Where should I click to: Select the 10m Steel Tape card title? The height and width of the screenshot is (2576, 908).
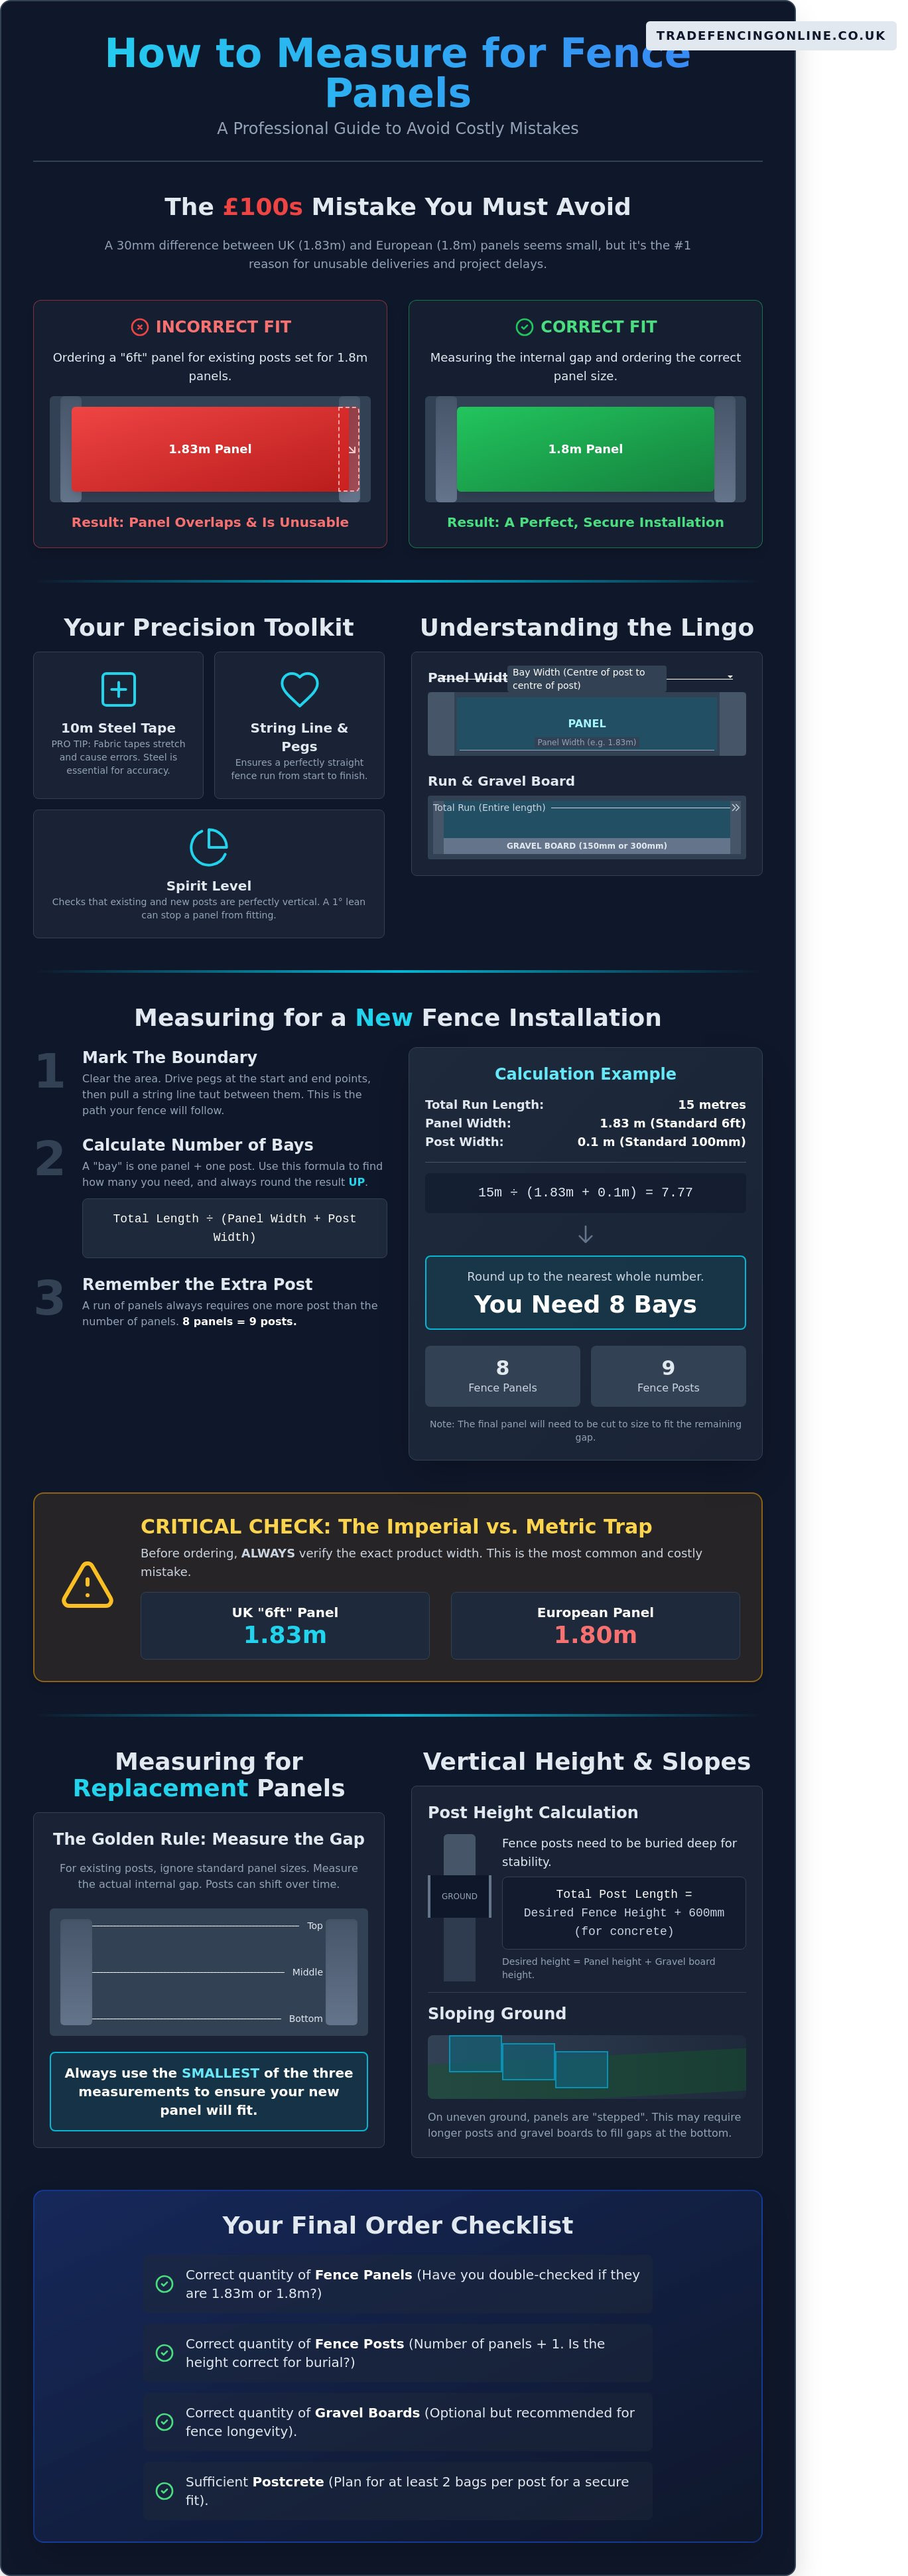coord(118,728)
